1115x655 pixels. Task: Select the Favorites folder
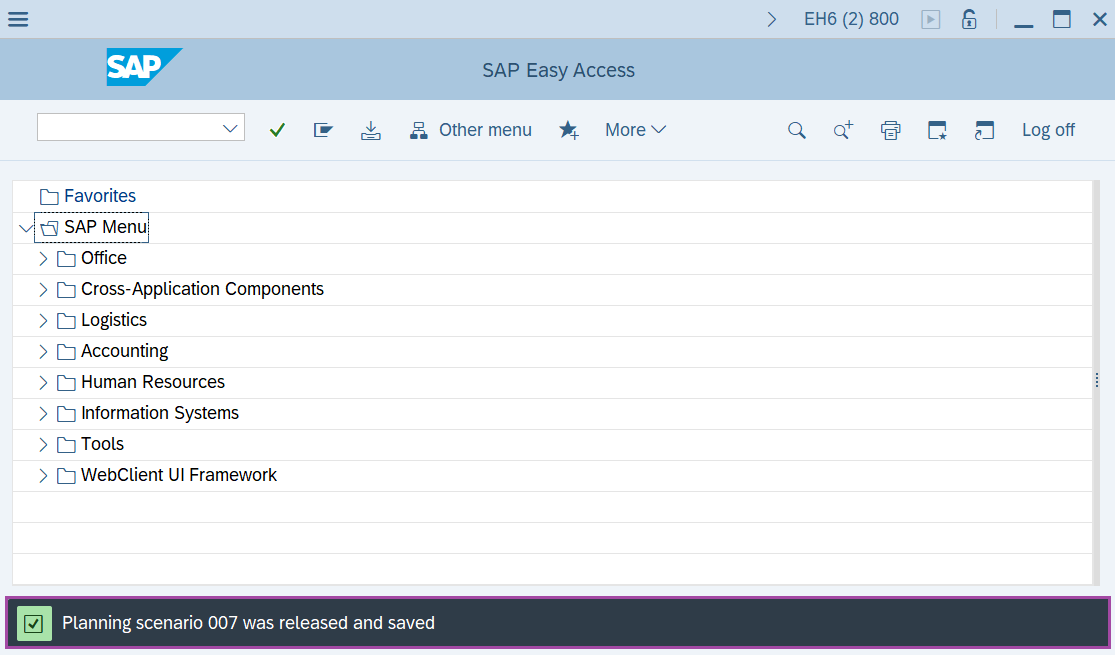point(99,196)
